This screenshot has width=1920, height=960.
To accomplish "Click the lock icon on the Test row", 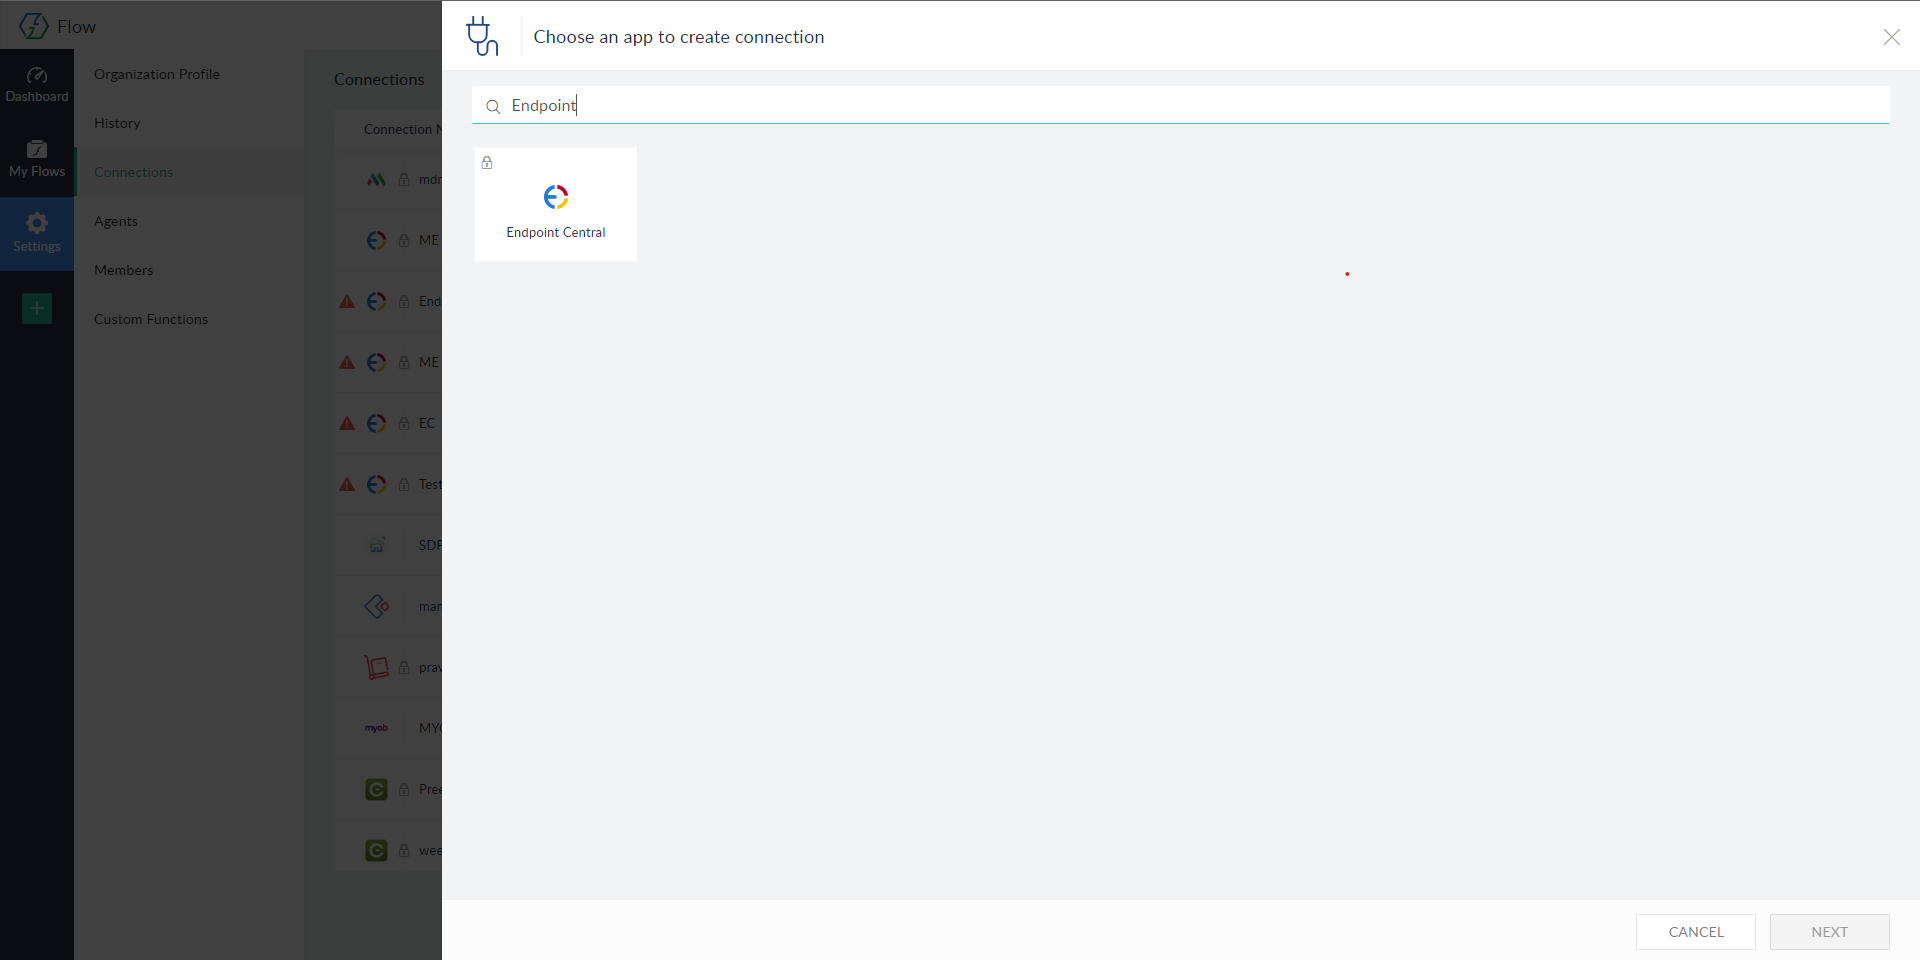I will [404, 484].
